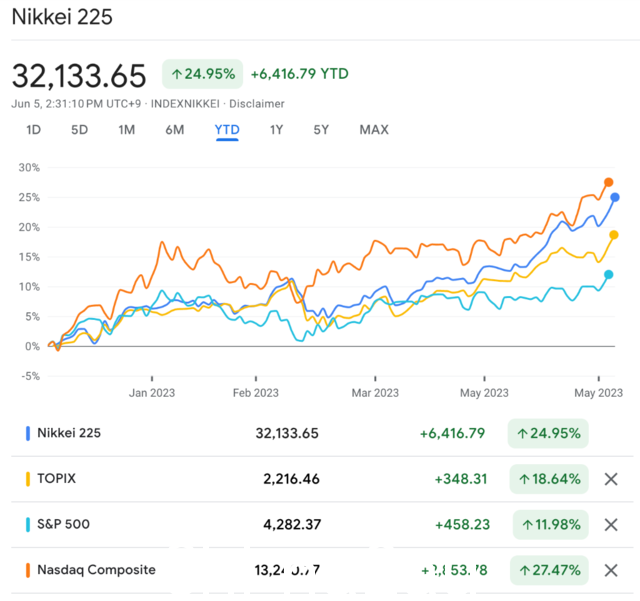The image size is (640, 601).
Task: Click the +6,416.79 YTD header text
Action: click(300, 74)
